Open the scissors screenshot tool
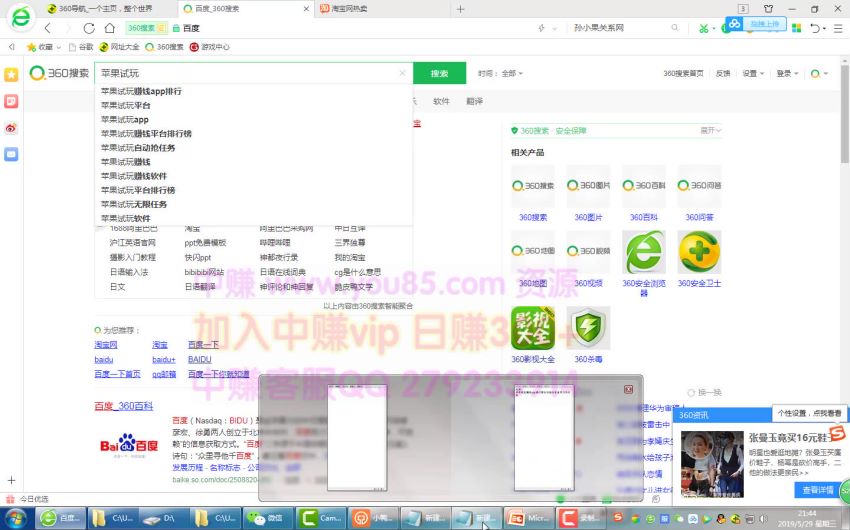 click(704, 28)
